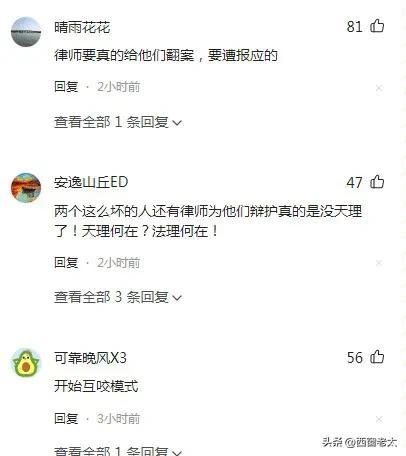Like the comment by 可靠晚风X3

(x=377, y=357)
